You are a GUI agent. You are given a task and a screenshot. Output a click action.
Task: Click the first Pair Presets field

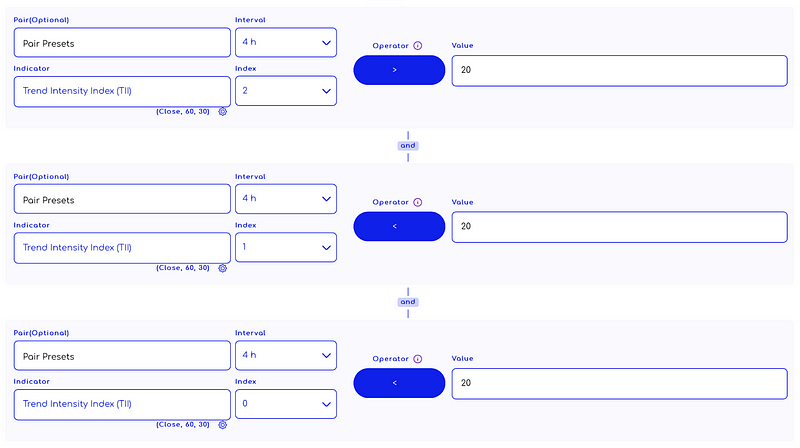click(x=122, y=43)
